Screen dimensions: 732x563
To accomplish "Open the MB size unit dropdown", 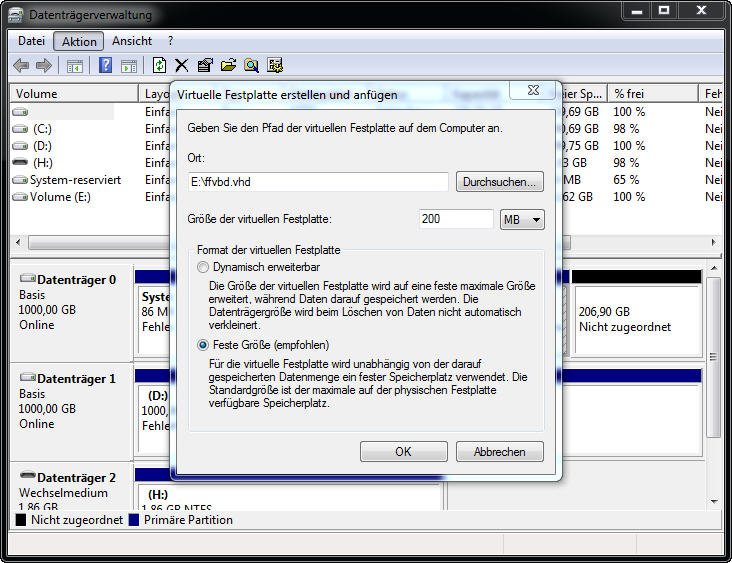I will 522,219.
